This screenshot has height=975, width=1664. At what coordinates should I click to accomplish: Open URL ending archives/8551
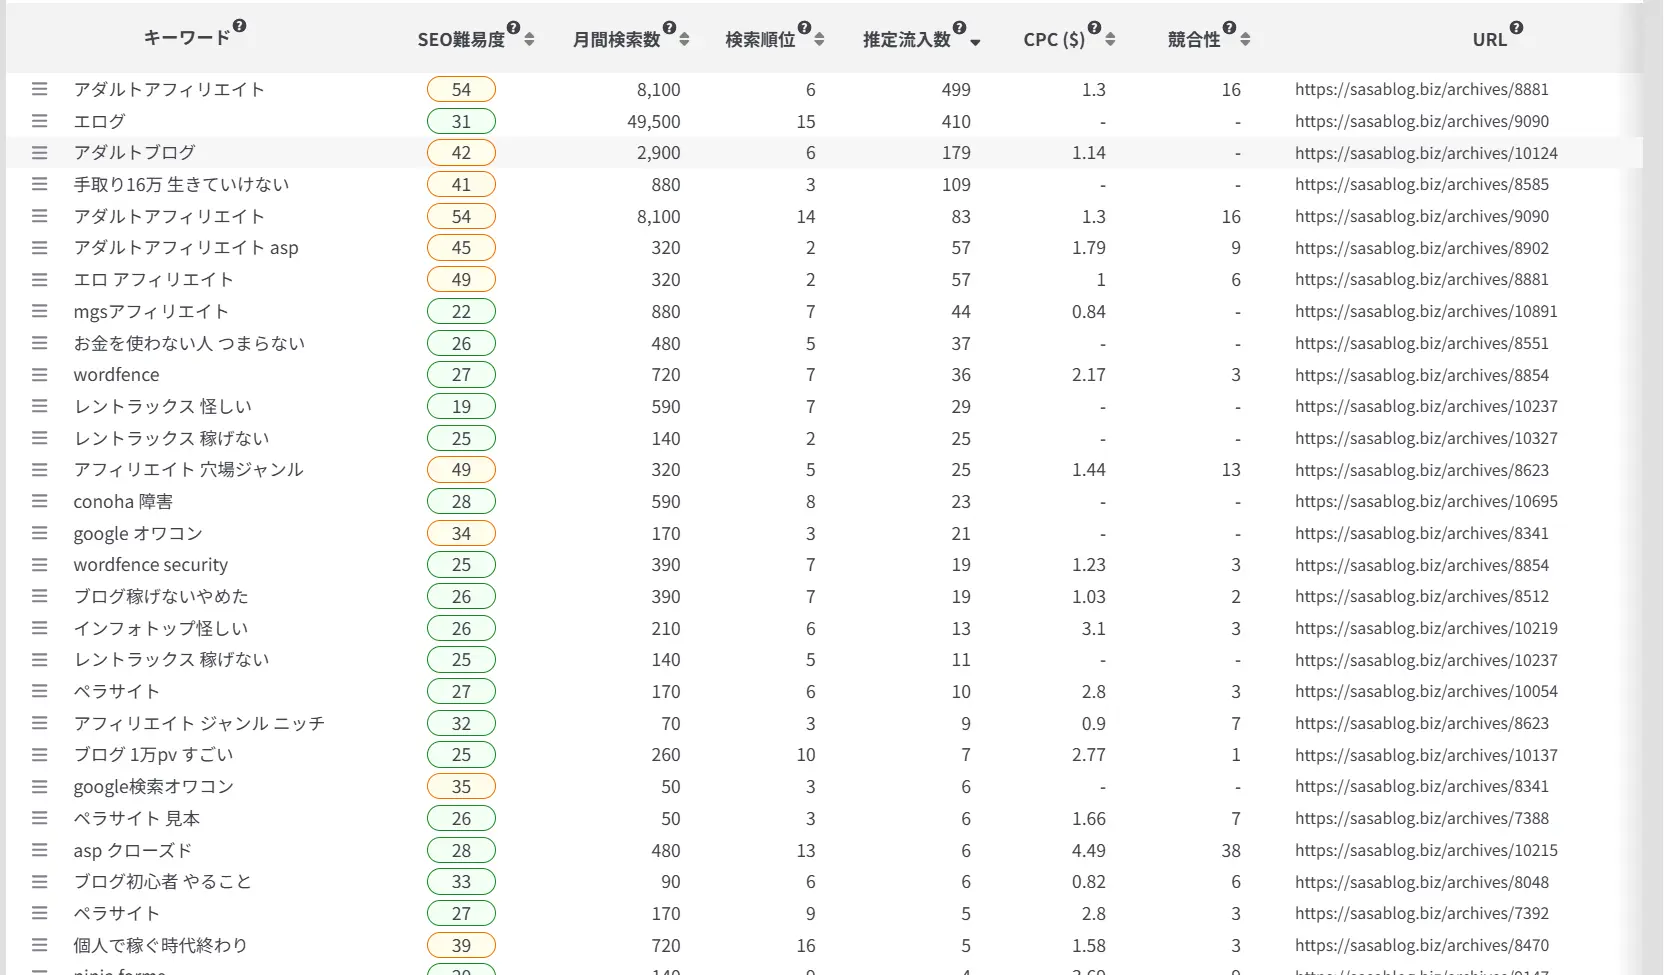(1422, 343)
